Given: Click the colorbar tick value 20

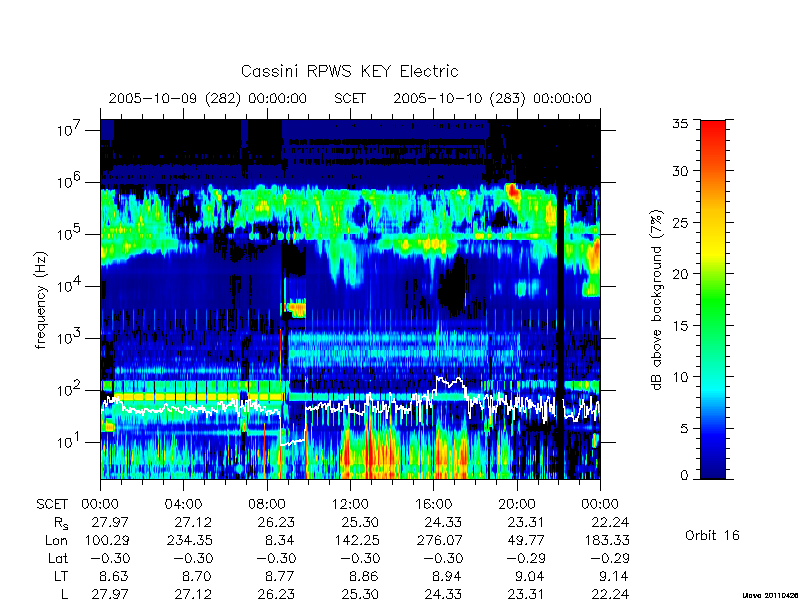Looking at the screenshot, I should (680, 273).
